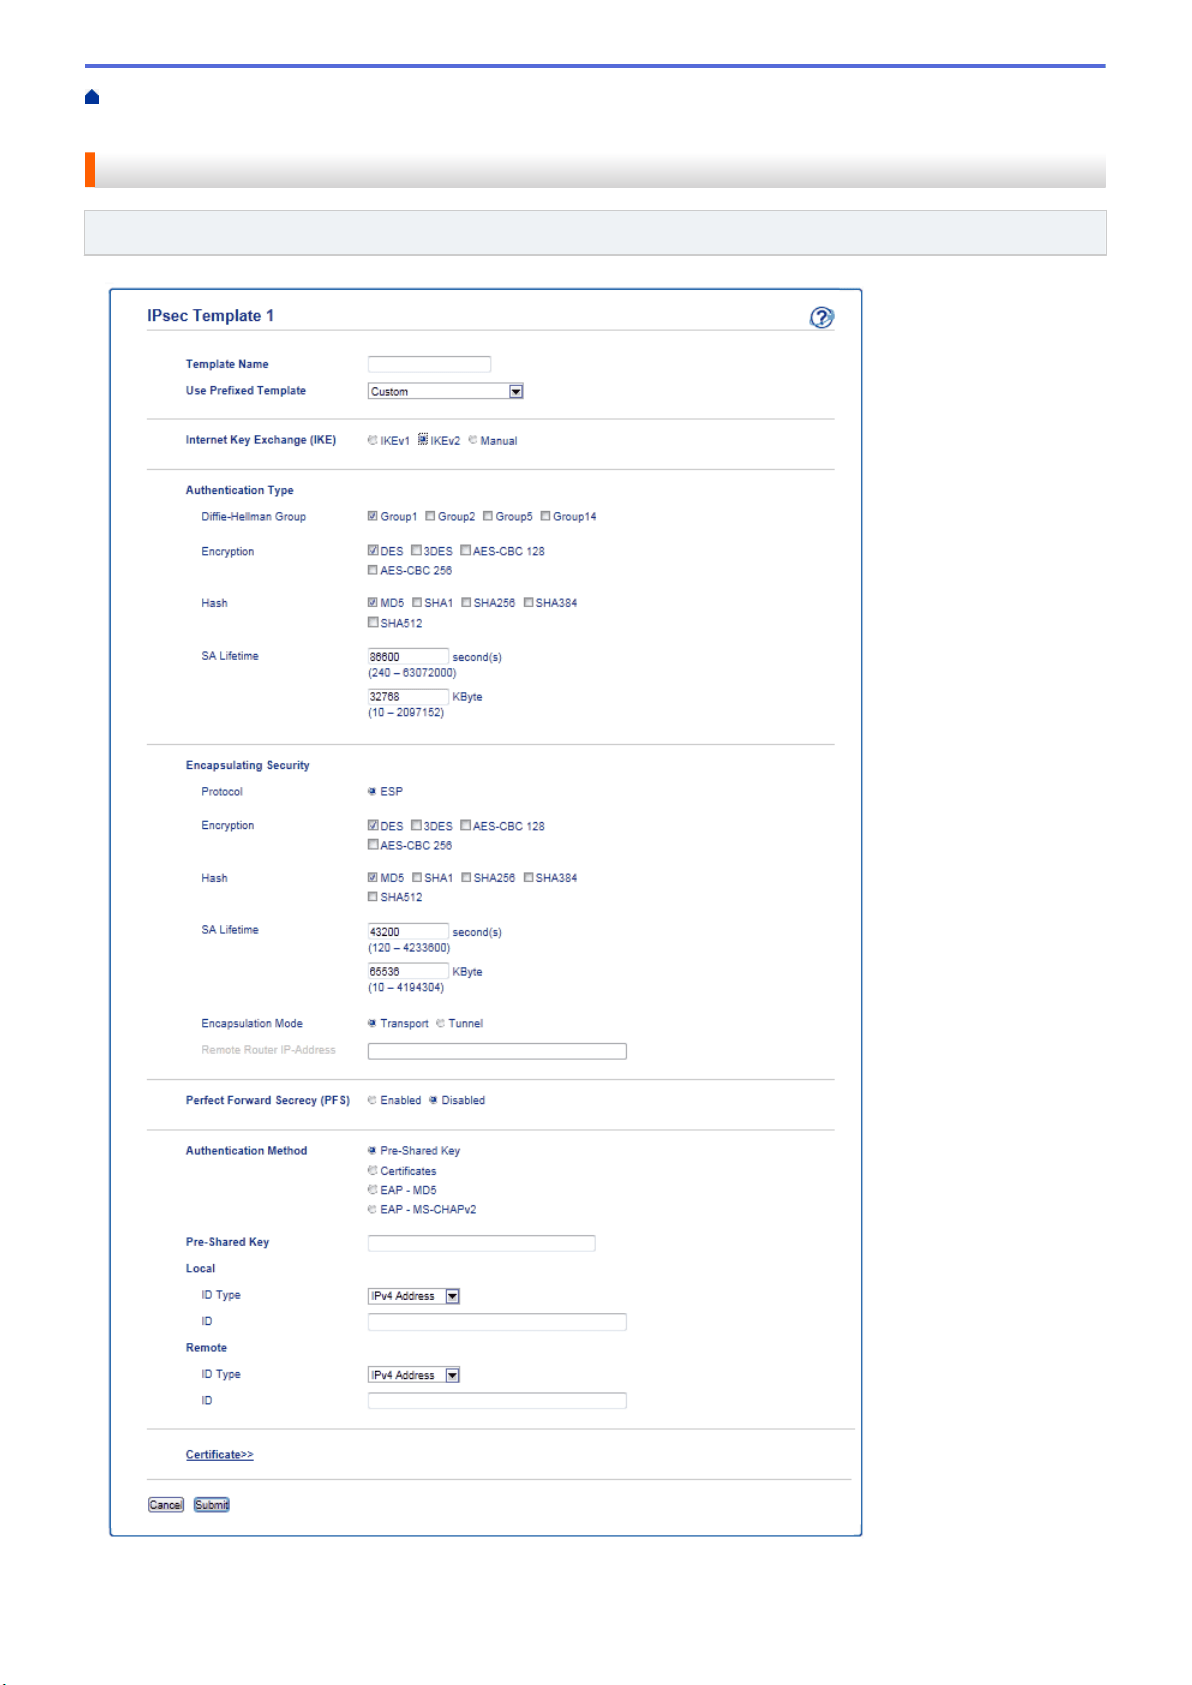Click the home icon at page top
1192x1685 pixels.
pyautogui.click(x=92, y=97)
